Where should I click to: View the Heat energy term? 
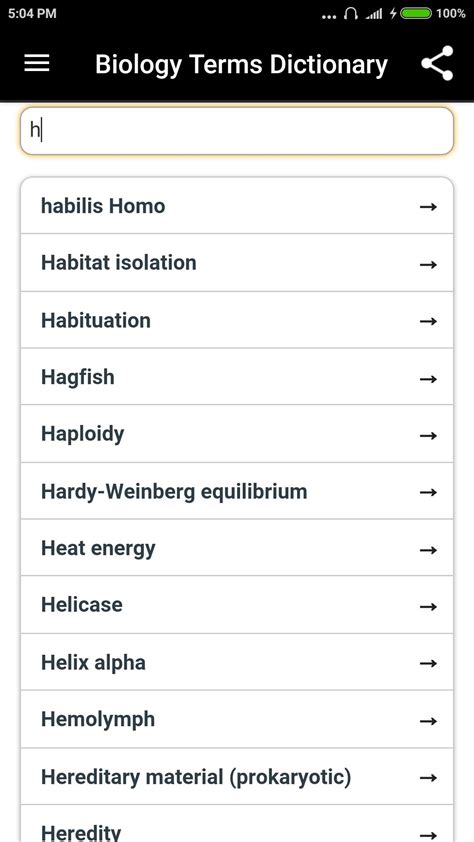pos(237,548)
